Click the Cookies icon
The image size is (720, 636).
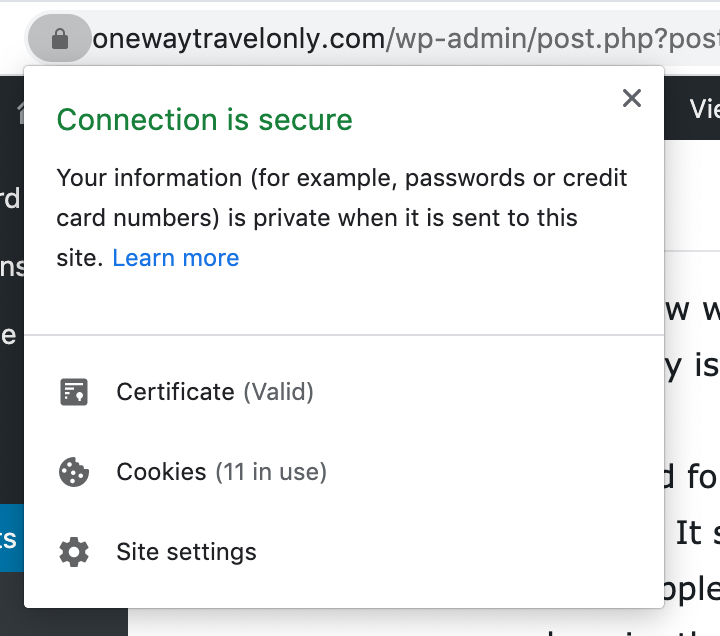click(x=74, y=472)
